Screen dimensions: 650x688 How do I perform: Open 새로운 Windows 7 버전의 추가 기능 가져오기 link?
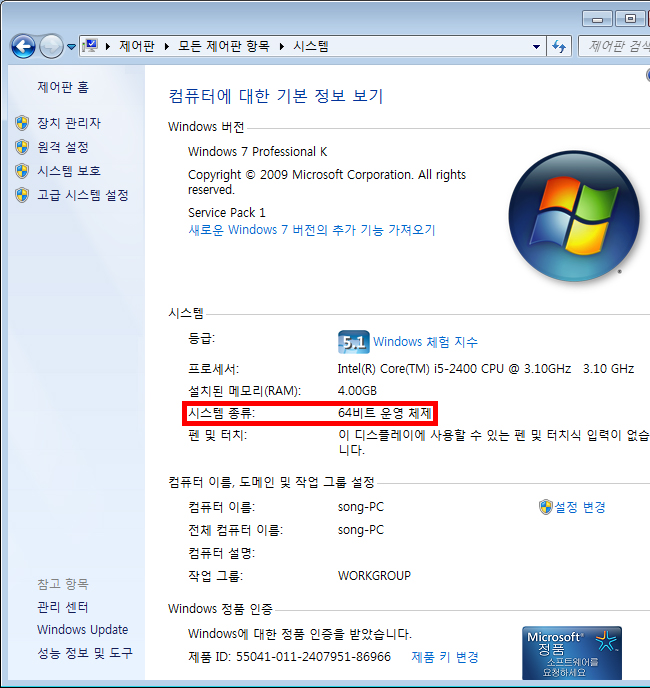312,230
